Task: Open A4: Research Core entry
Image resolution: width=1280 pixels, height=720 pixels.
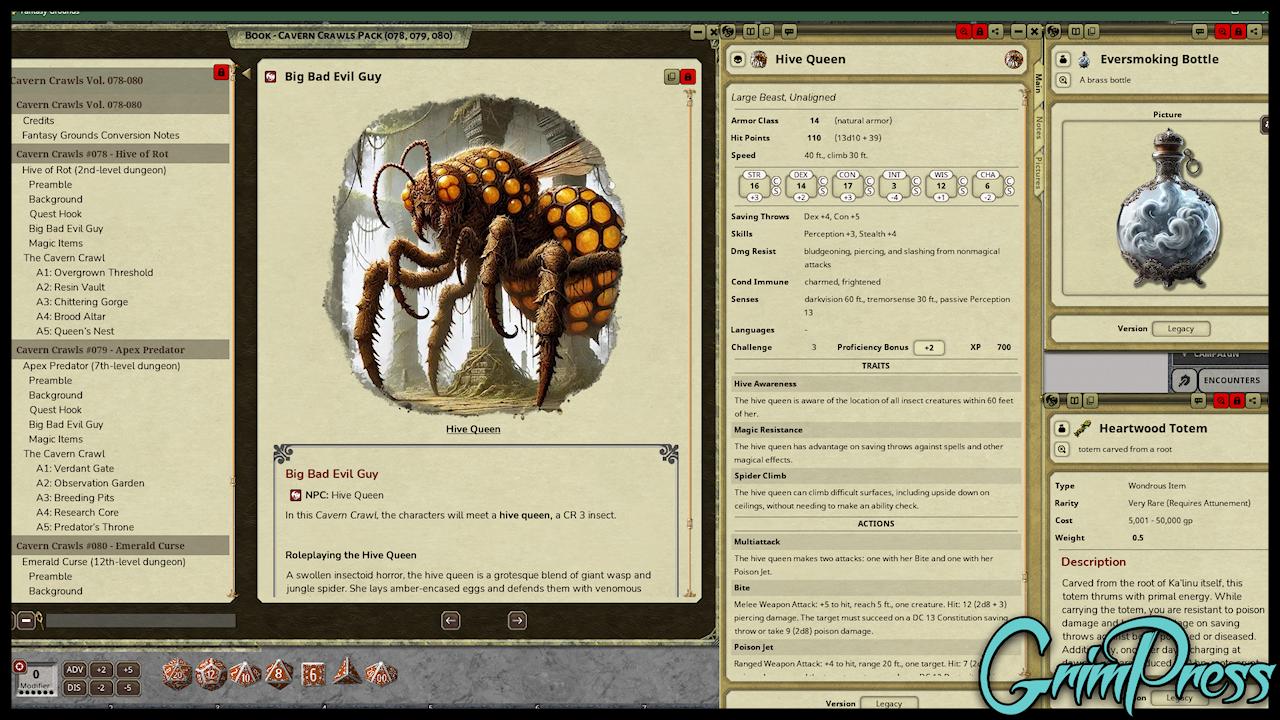Action: (77, 512)
